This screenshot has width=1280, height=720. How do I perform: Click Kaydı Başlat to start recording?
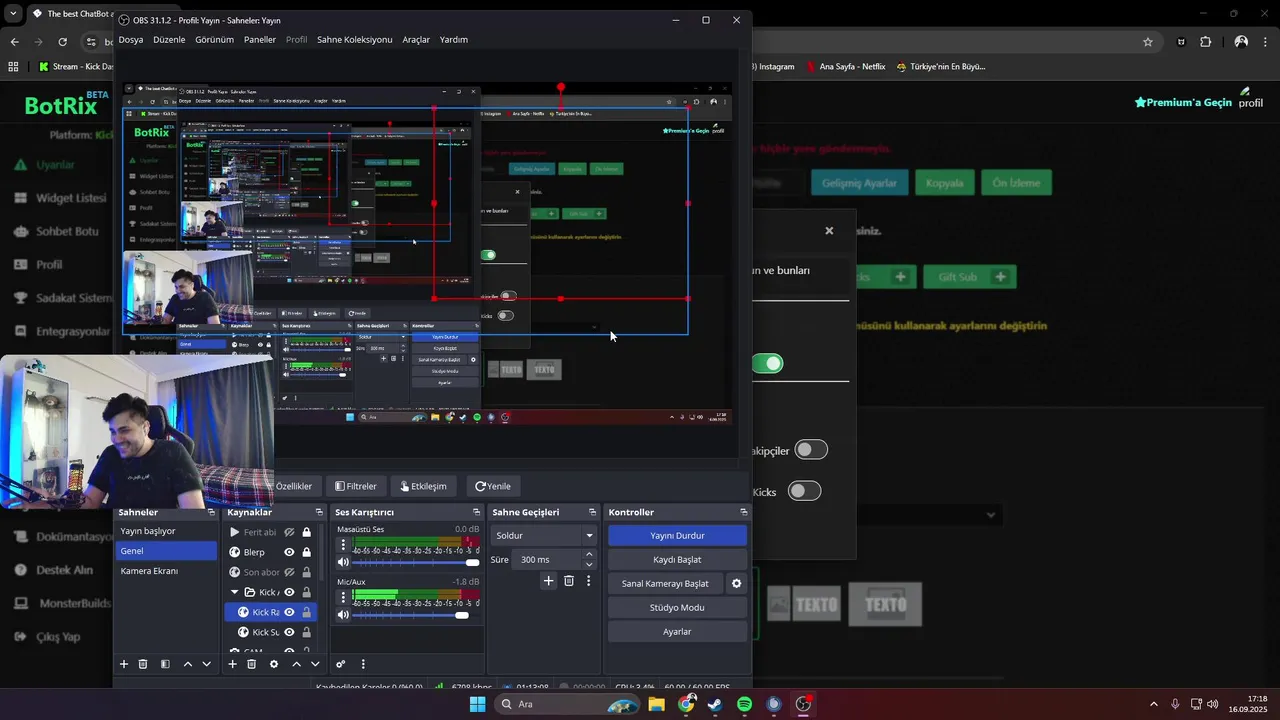click(677, 560)
